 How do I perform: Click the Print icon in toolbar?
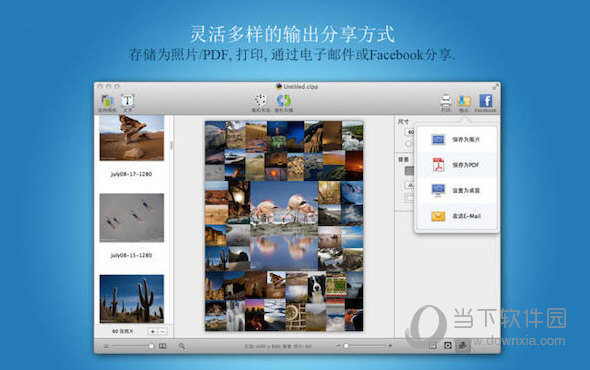point(446,103)
